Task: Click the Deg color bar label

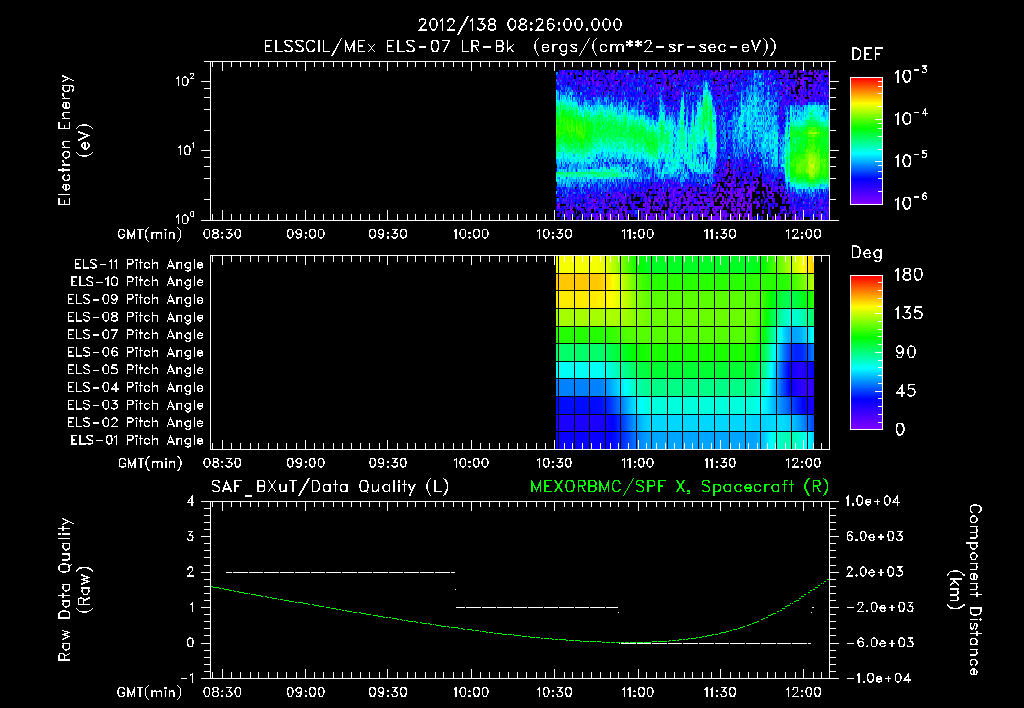Action: 867,253
